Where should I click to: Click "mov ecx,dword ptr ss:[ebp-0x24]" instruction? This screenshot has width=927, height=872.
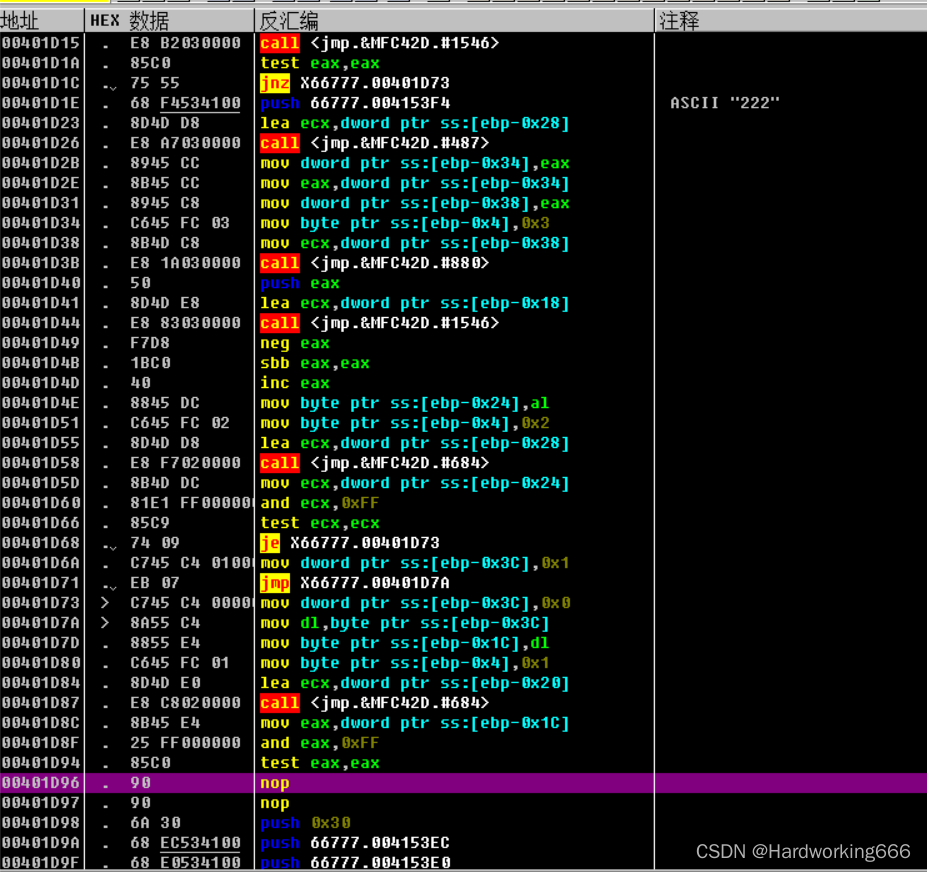pyautogui.click(x=414, y=483)
